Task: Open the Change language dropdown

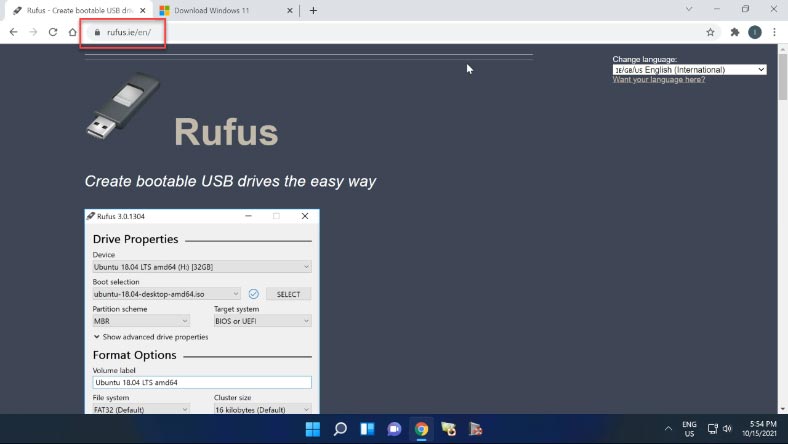Action: tap(690, 70)
